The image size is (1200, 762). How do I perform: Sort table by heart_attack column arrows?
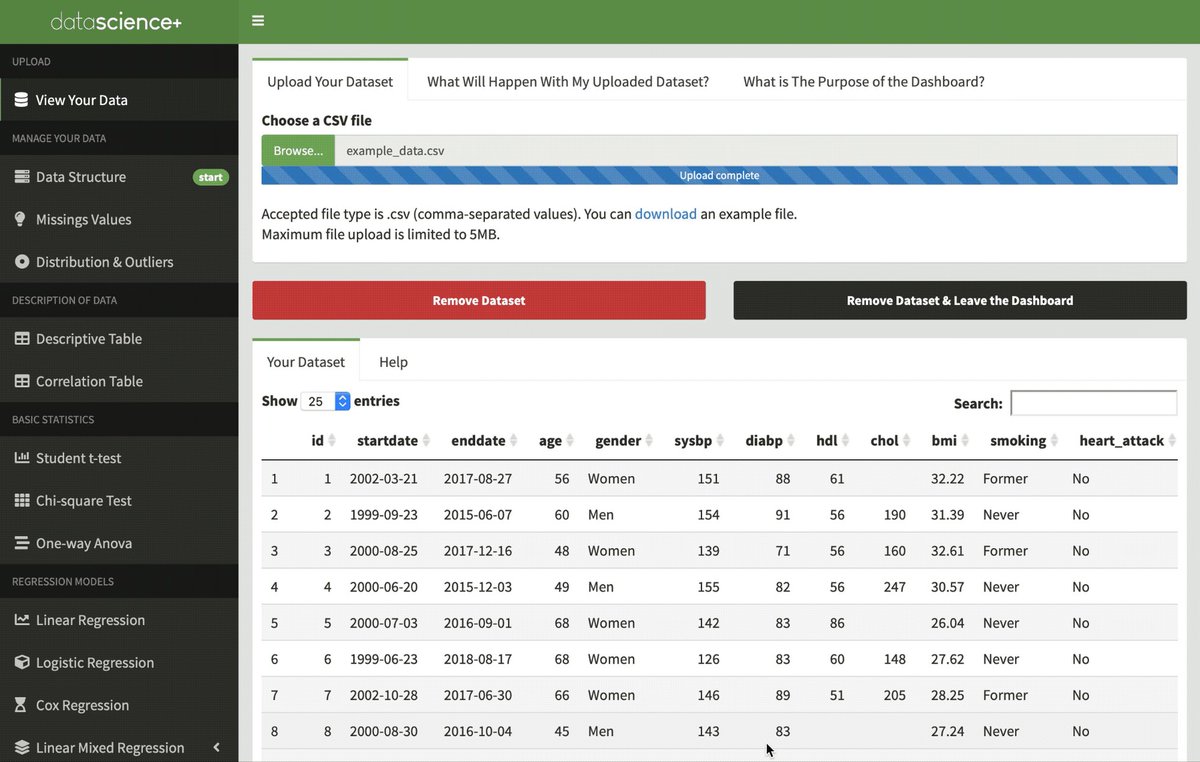1172,441
